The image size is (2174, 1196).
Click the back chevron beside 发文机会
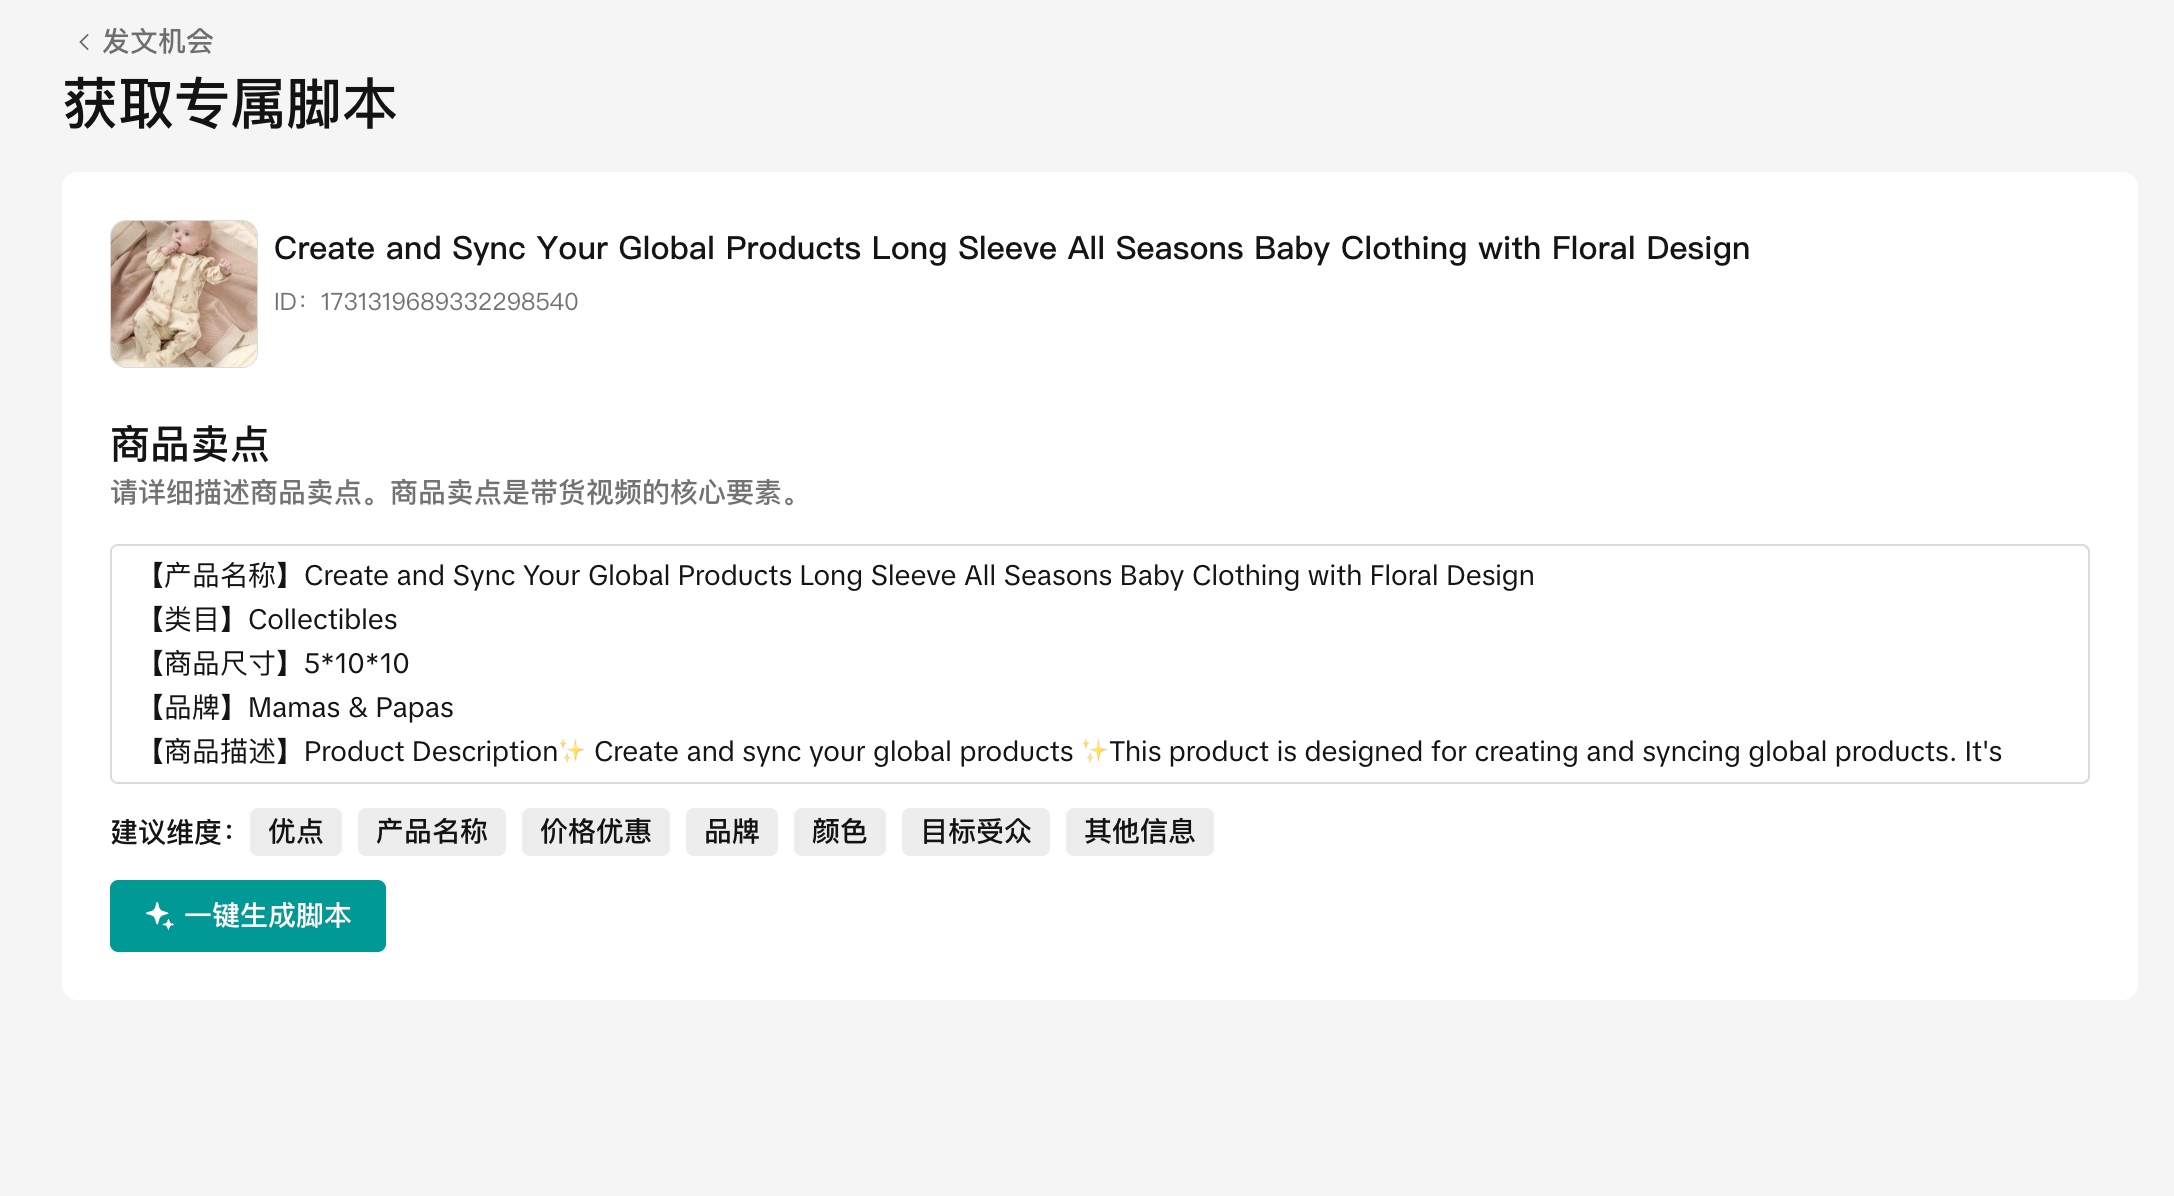pyautogui.click(x=84, y=42)
